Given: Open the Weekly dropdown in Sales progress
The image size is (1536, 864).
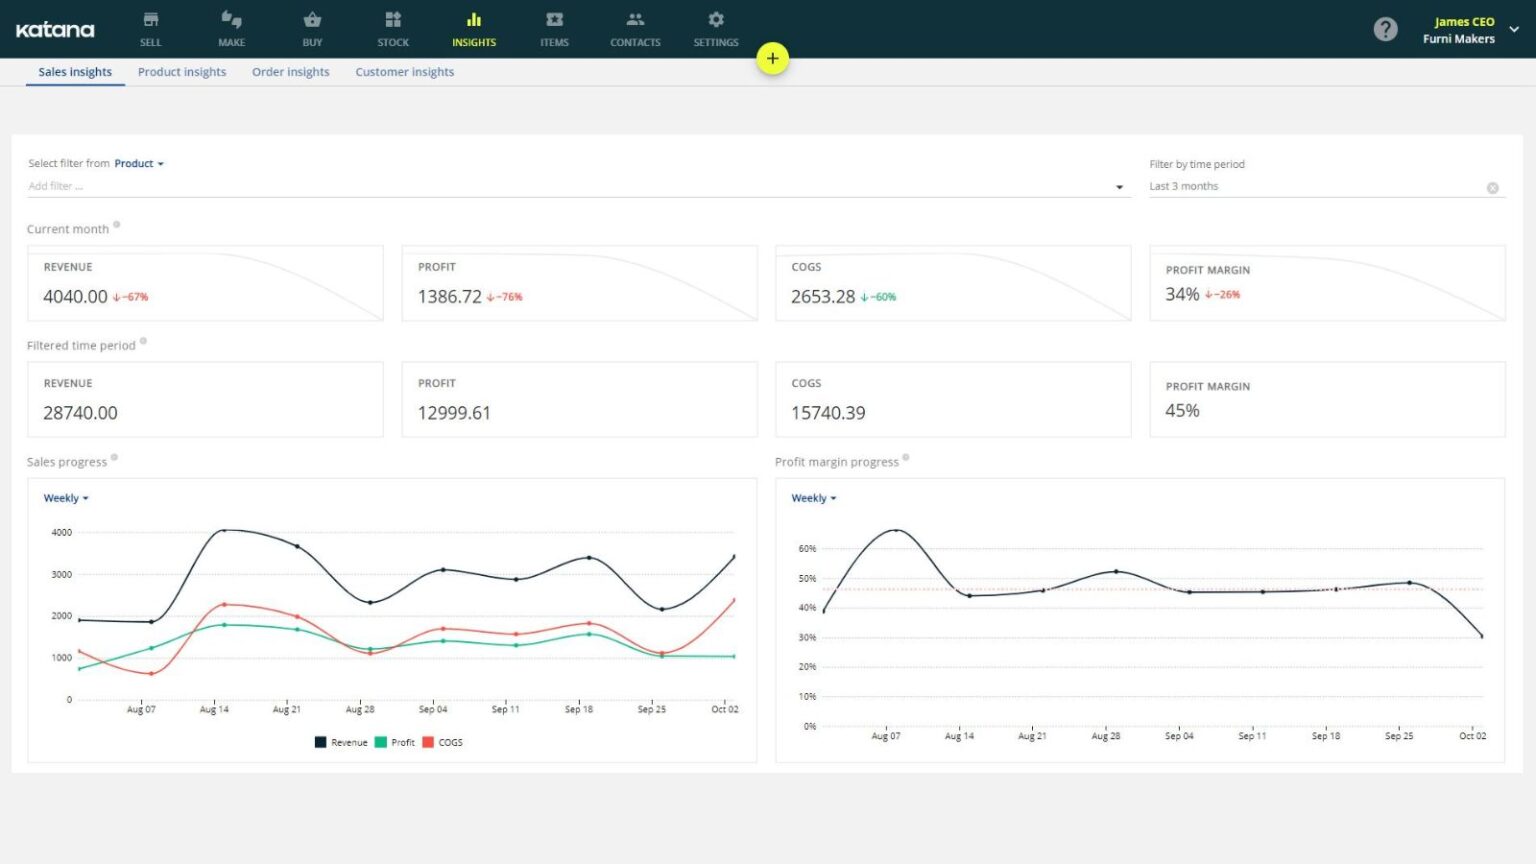Looking at the screenshot, I should coord(66,498).
